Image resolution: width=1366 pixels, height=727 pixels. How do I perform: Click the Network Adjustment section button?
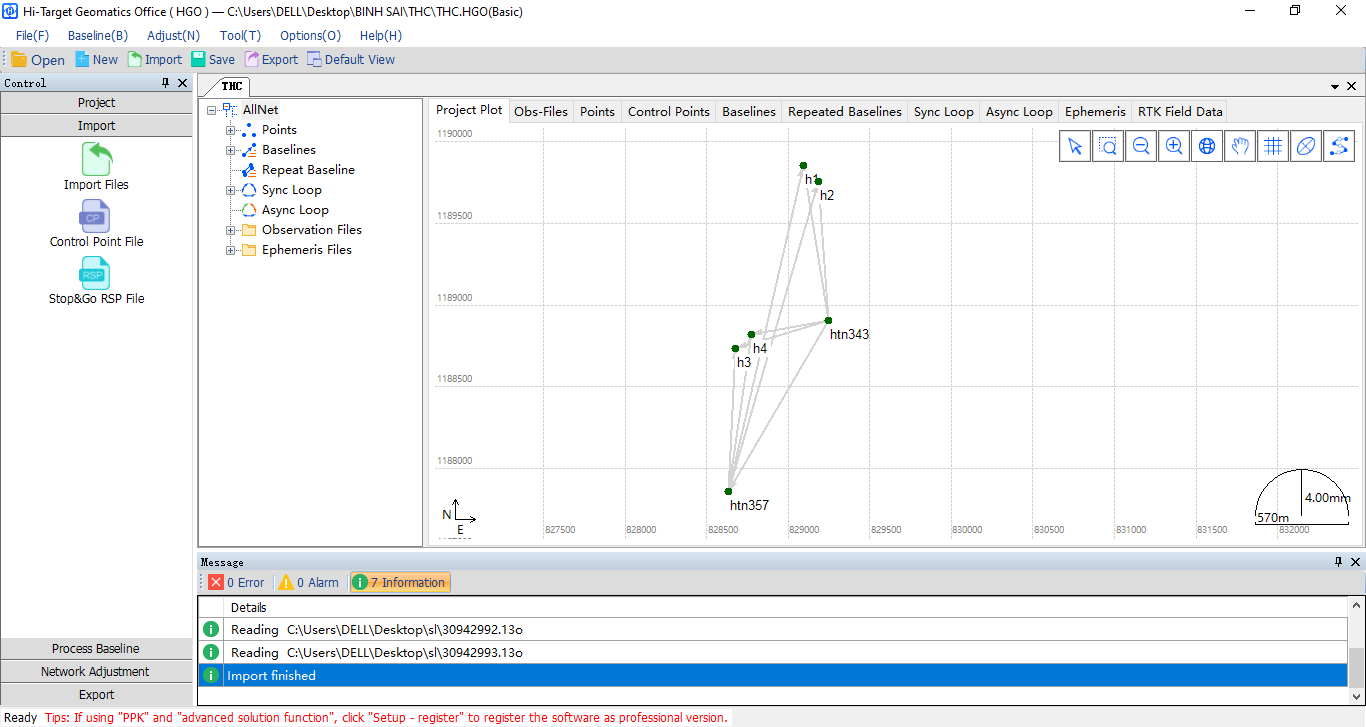96,672
